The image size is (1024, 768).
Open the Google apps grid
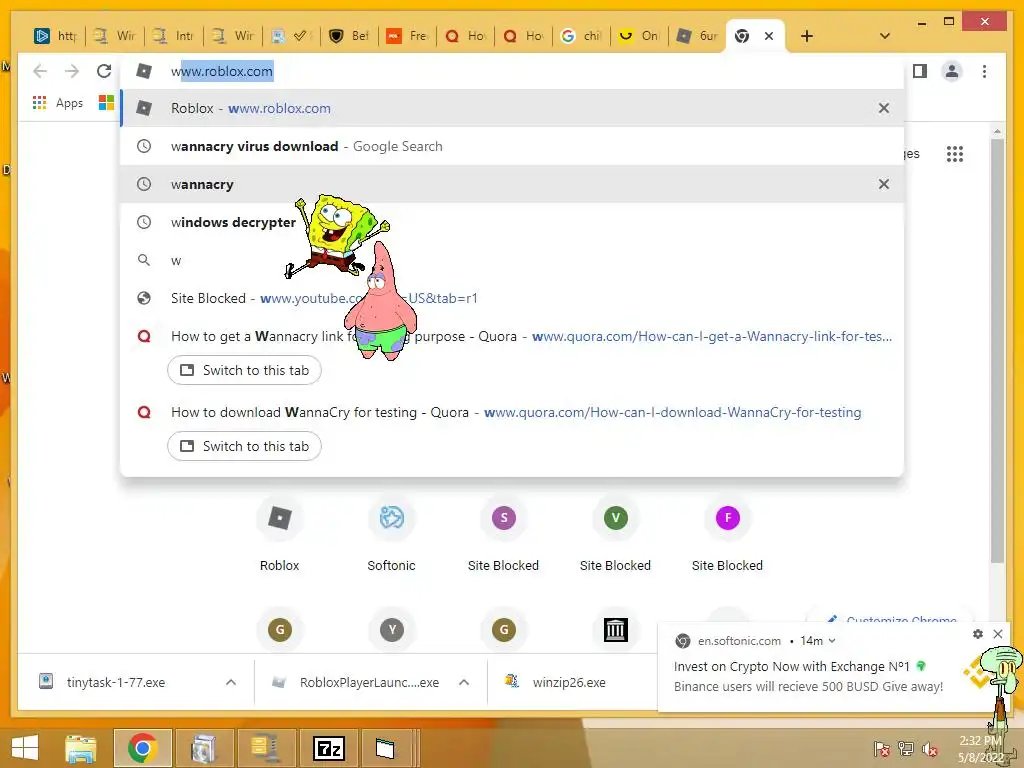click(x=955, y=154)
